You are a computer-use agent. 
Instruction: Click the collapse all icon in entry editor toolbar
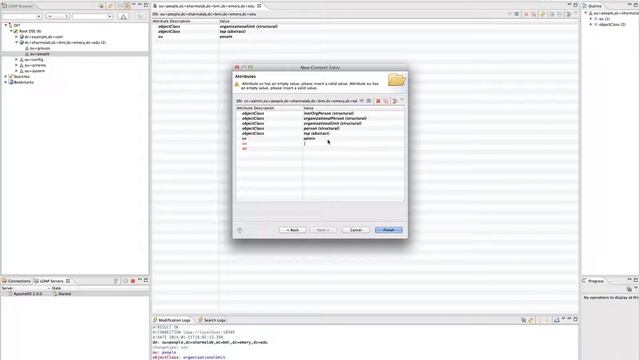(x=560, y=14)
